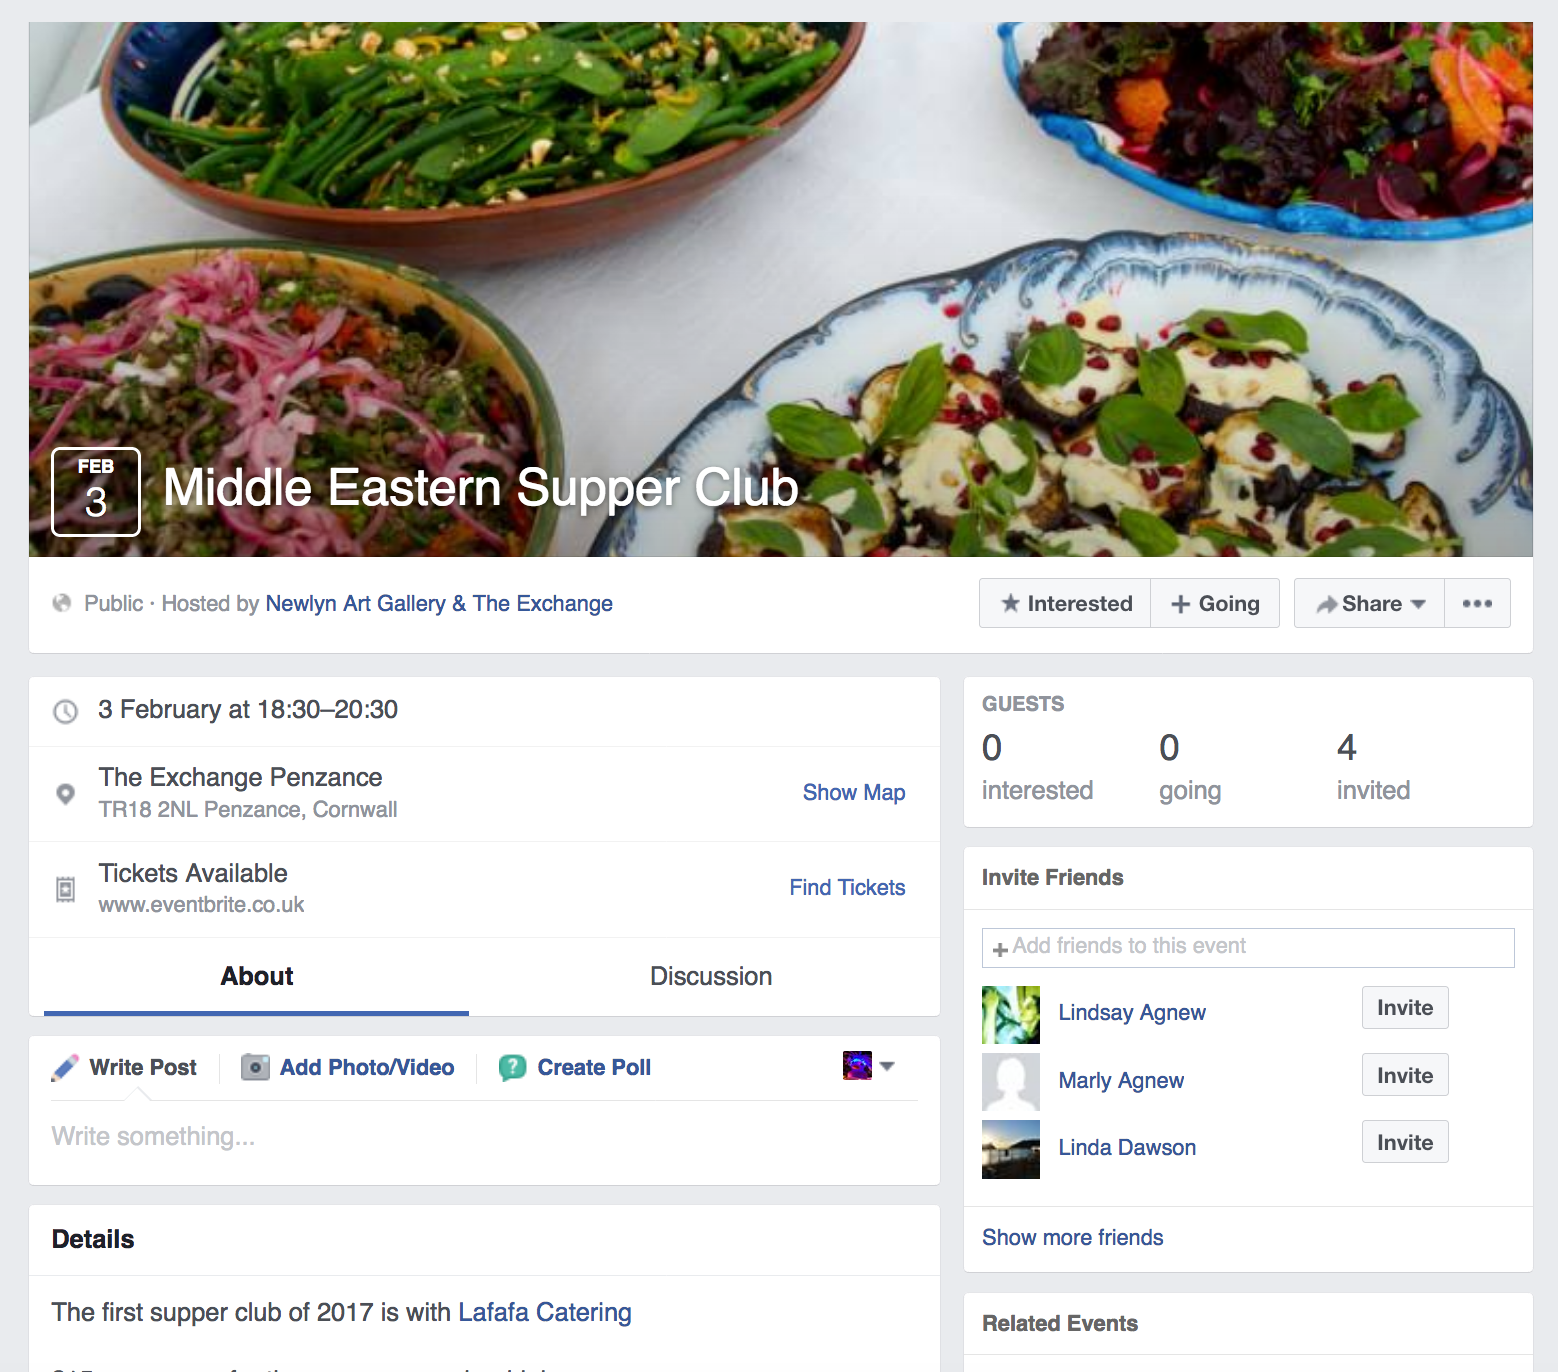The width and height of the screenshot is (1558, 1372).
Task: Click the Add Photo/Video camera icon
Action: click(x=255, y=1068)
